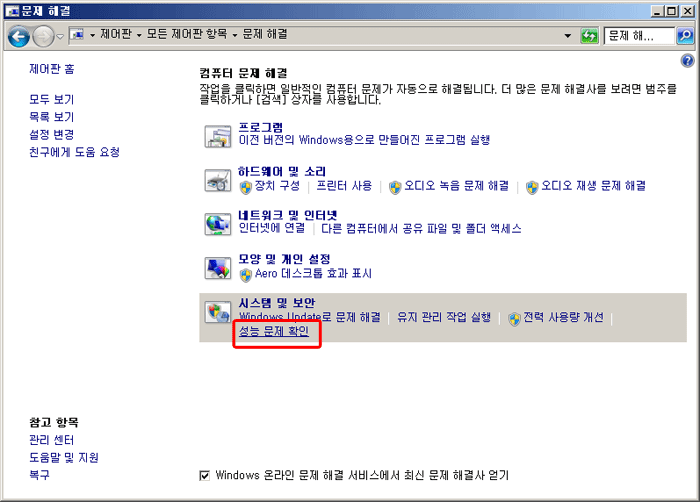Expand dropdown arrow after 모든 제어판 항목
This screenshot has width=700, height=502.
[x=234, y=35]
